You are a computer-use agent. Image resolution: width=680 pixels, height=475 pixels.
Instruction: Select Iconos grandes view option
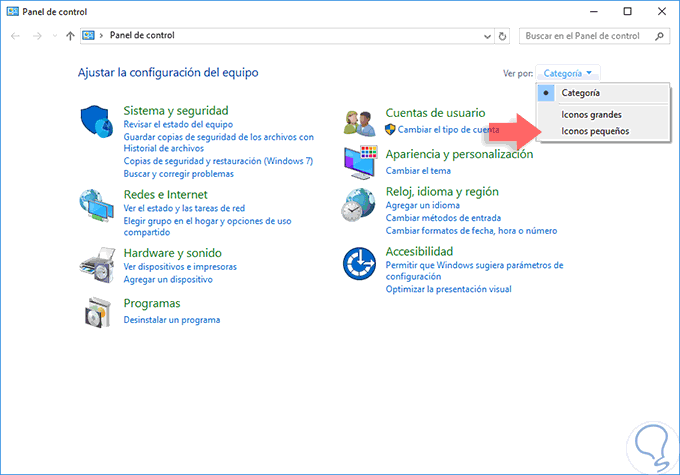[603, 115]
